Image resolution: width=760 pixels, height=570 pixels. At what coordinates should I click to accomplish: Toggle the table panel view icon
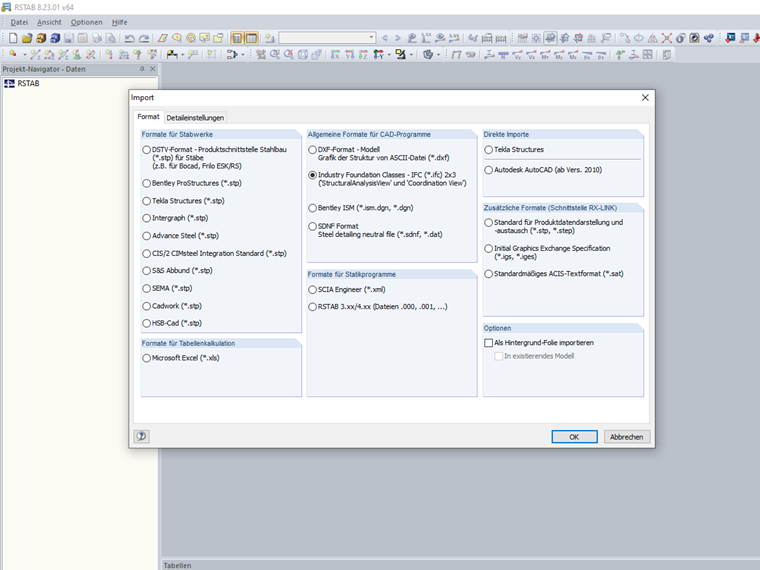251,38
